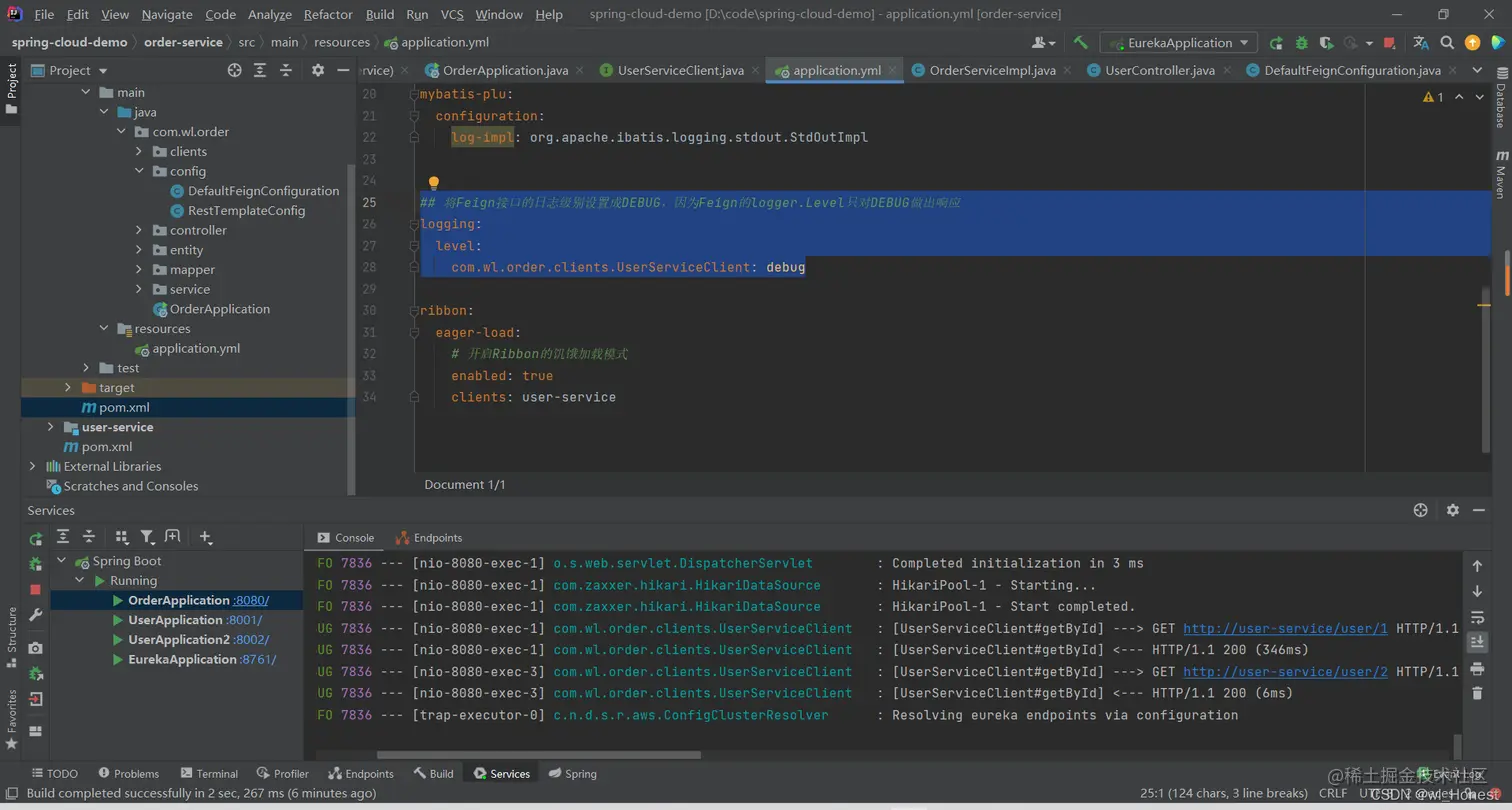Click the yellow lightbulb in editor gutter

click(434, 183)
